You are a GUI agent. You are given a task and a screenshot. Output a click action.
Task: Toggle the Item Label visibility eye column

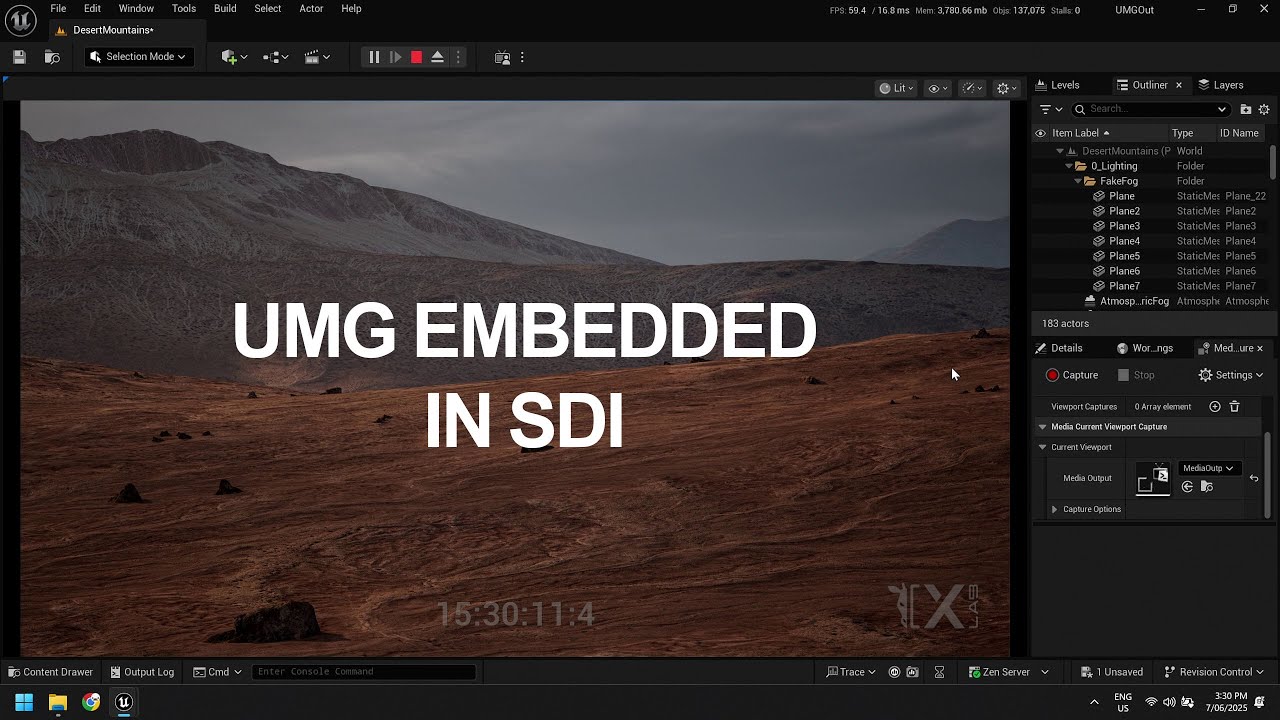(1040, 133)
